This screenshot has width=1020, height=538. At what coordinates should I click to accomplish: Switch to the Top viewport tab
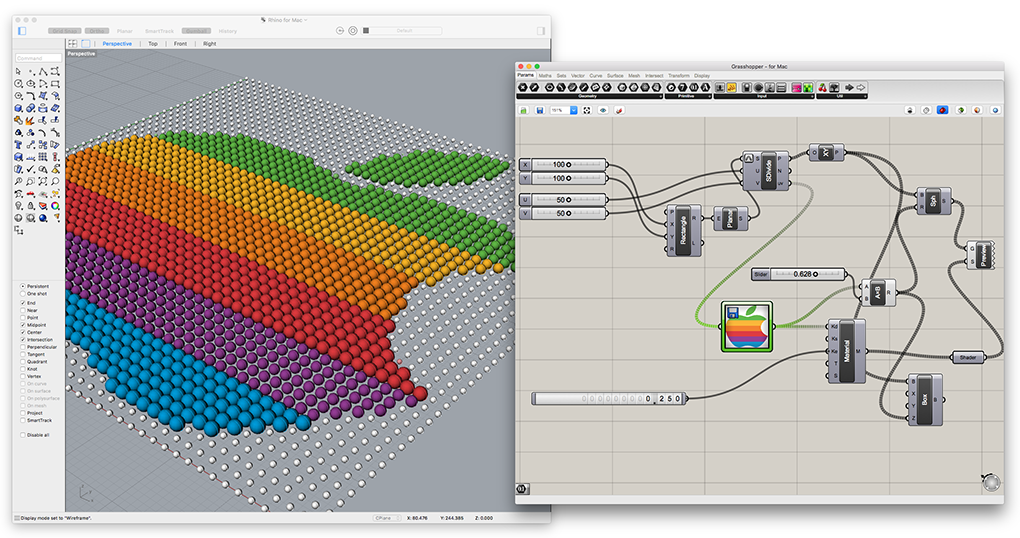tap(153, 44)
